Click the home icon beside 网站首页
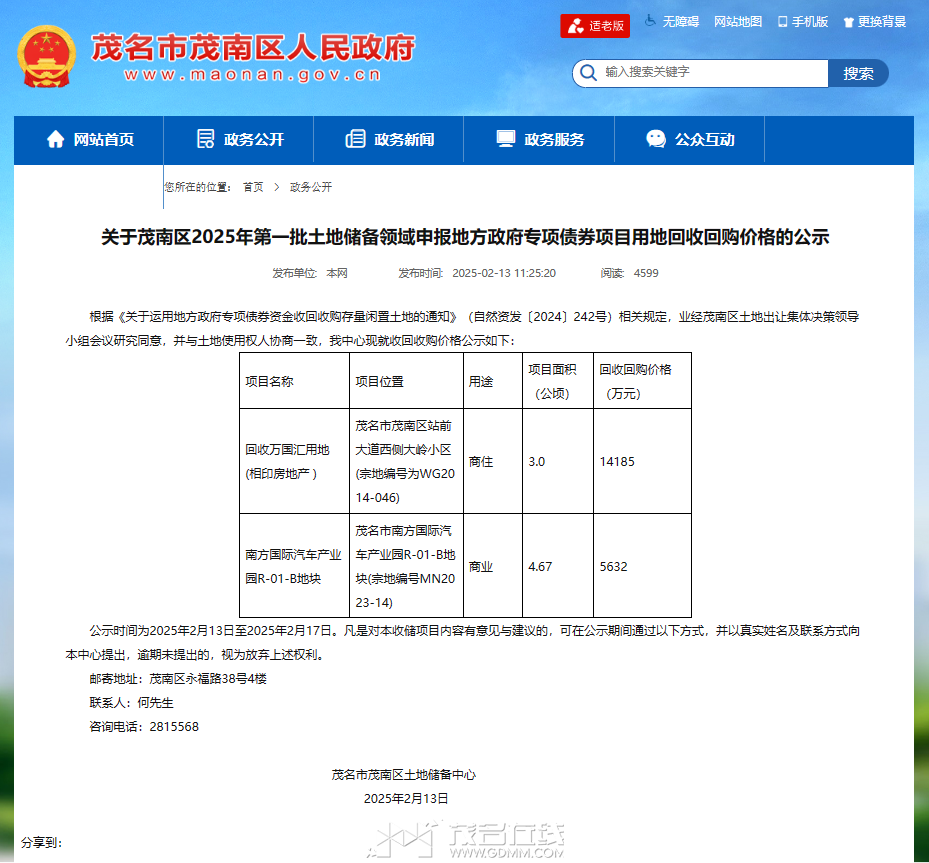This screenshot has width=929, height=863. coord(56,139)
